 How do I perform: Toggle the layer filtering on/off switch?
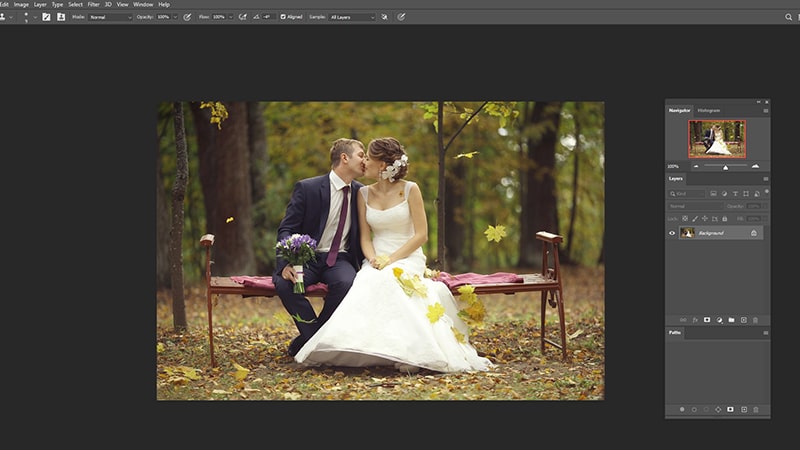tap(765, 193)
